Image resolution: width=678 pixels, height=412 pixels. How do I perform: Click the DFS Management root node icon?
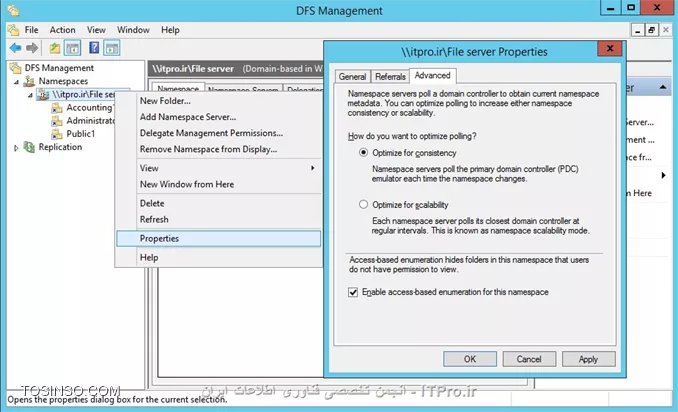(x=16, y=68)
